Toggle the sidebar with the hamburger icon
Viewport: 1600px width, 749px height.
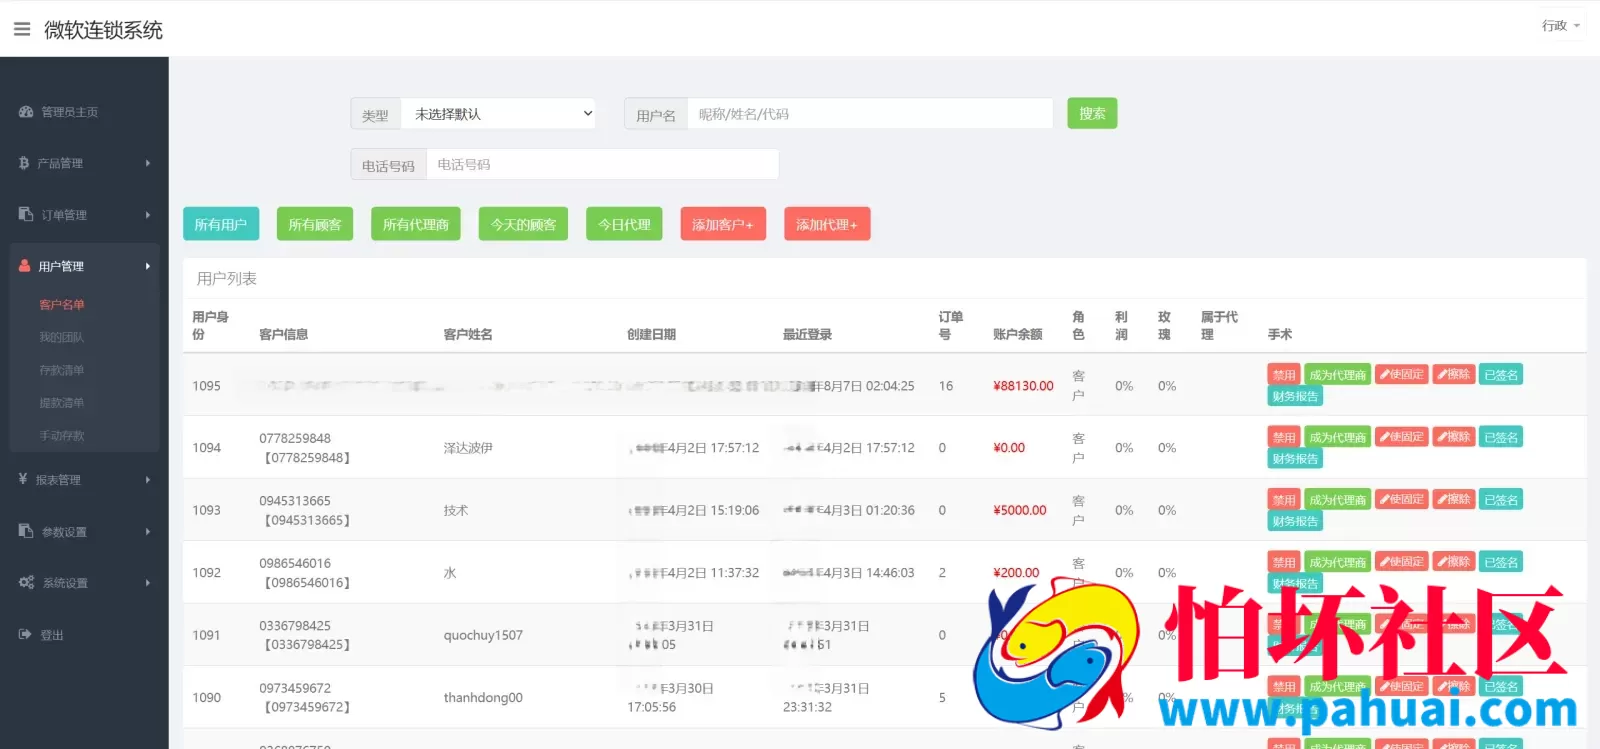[21, 29]
